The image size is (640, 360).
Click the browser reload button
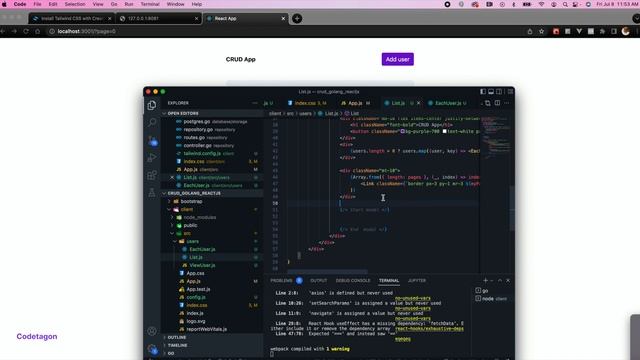[26, 31]
